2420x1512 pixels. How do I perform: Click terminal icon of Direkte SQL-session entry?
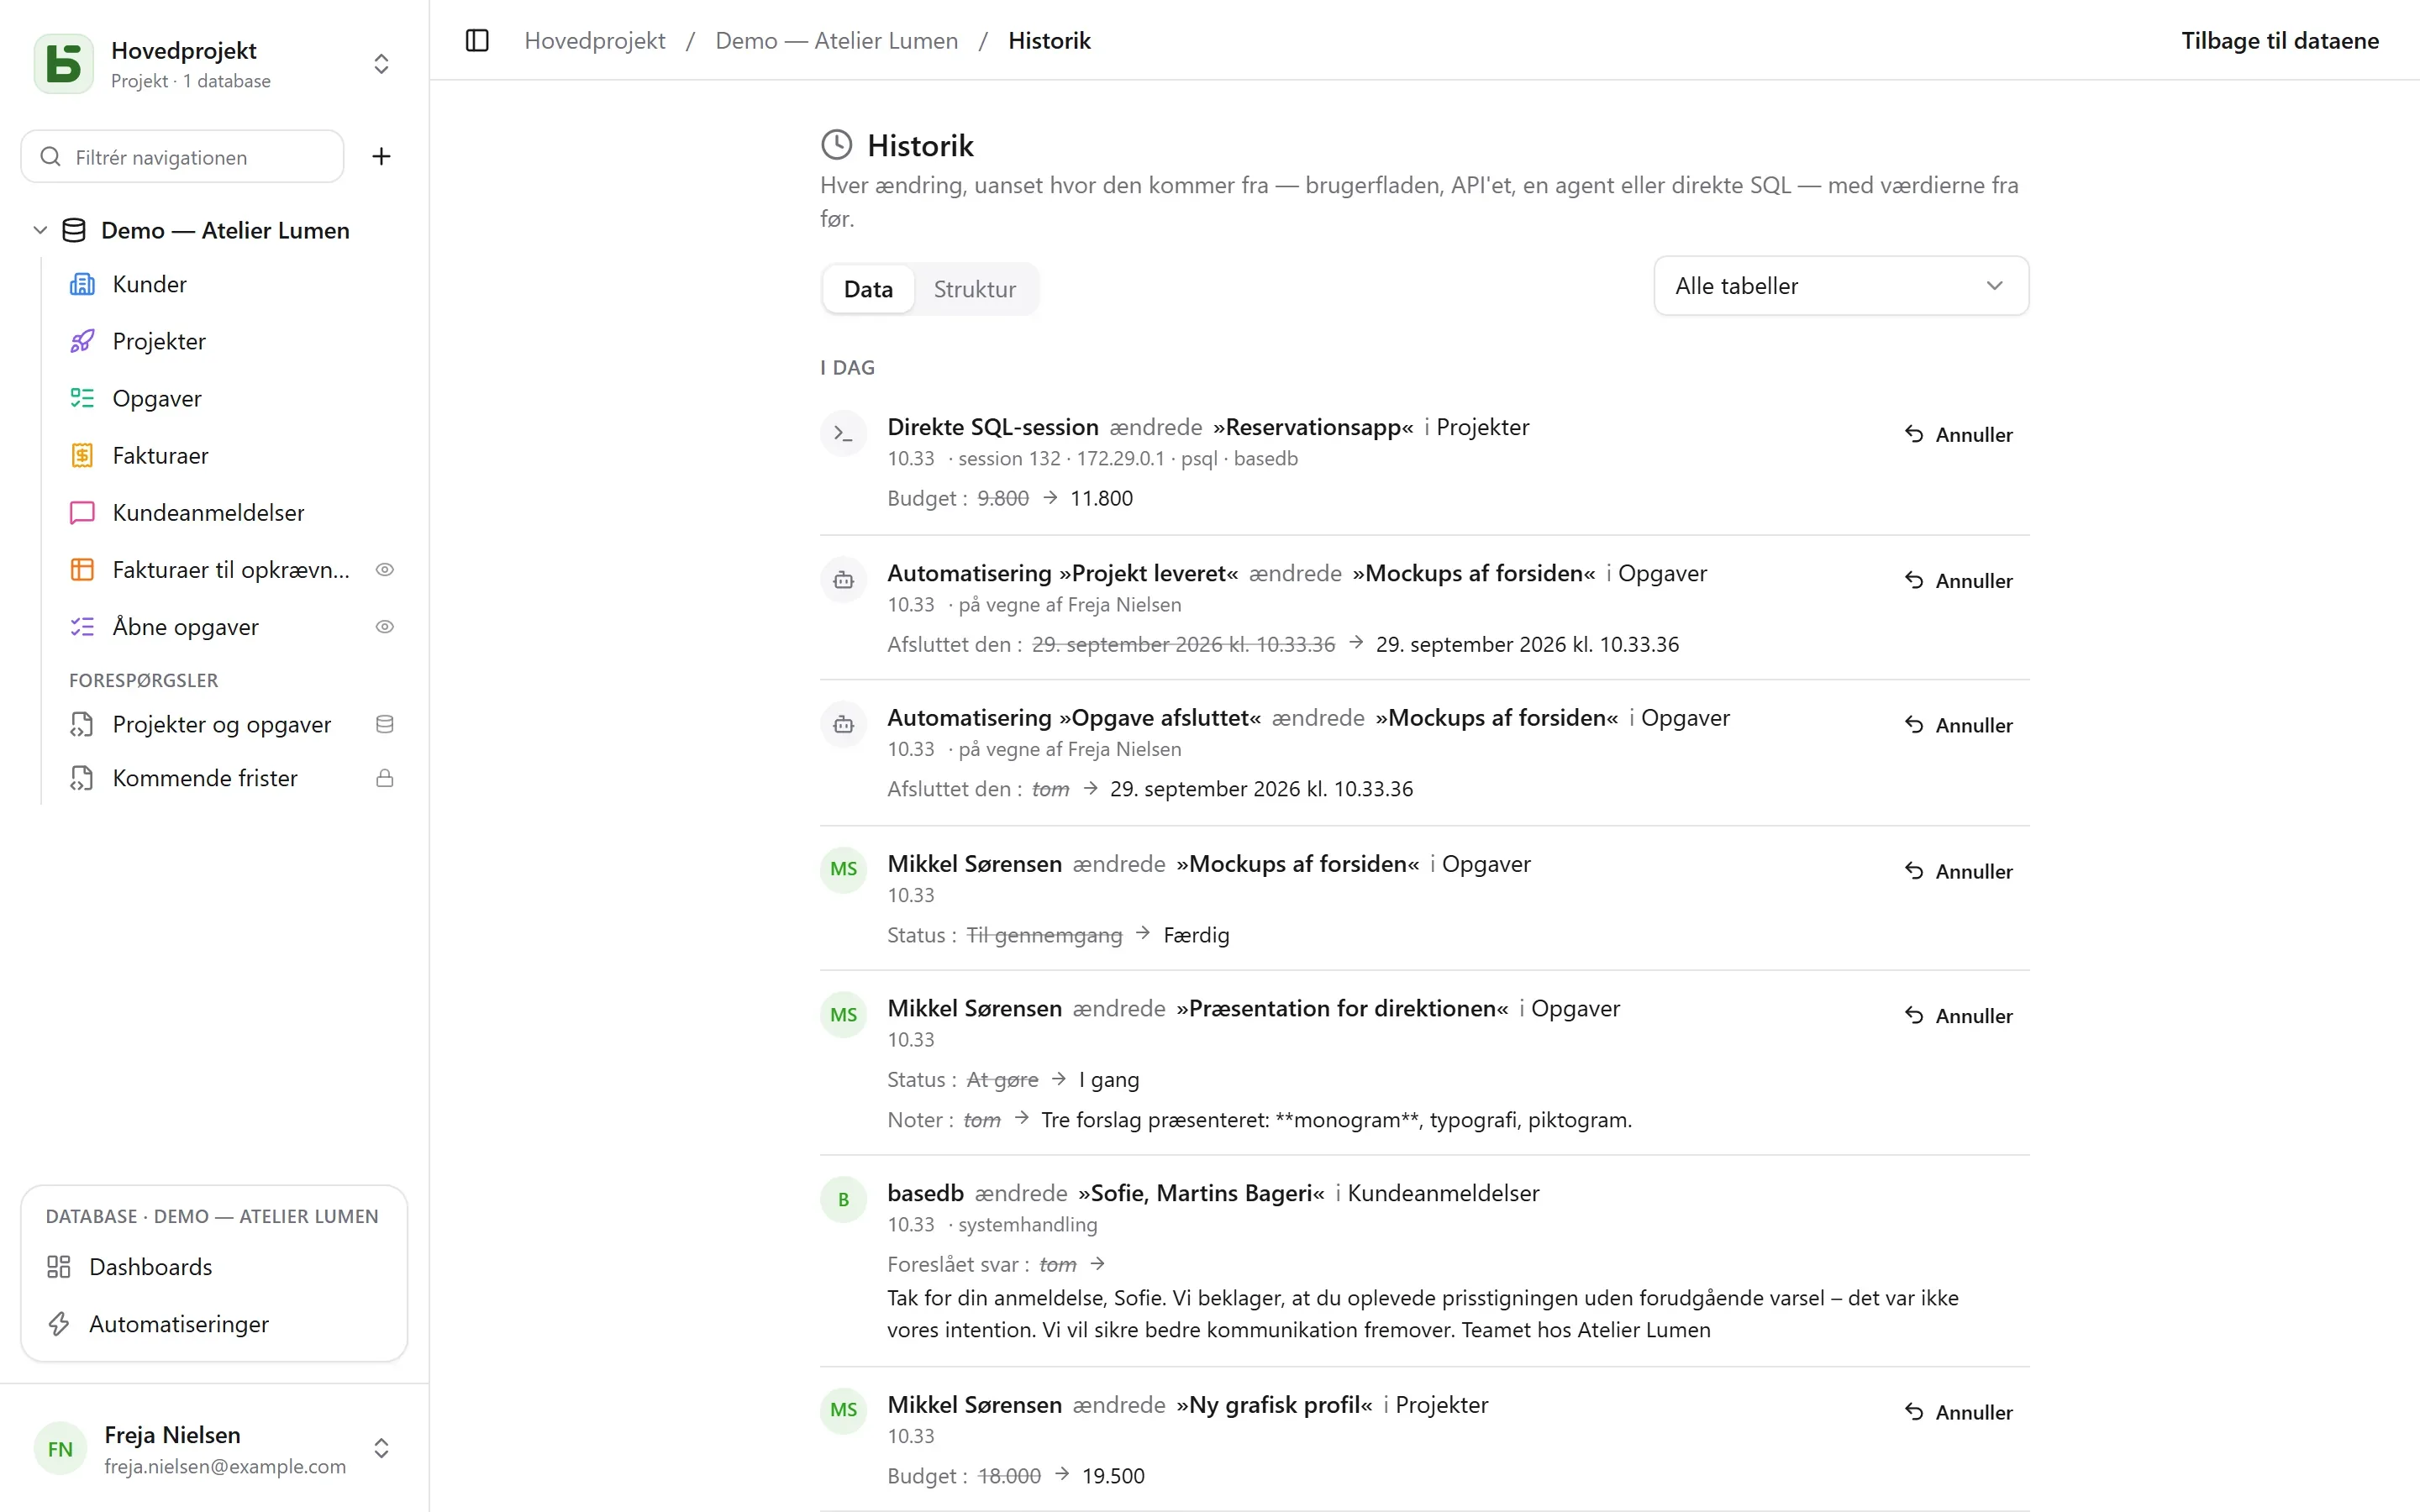point(843,434)
